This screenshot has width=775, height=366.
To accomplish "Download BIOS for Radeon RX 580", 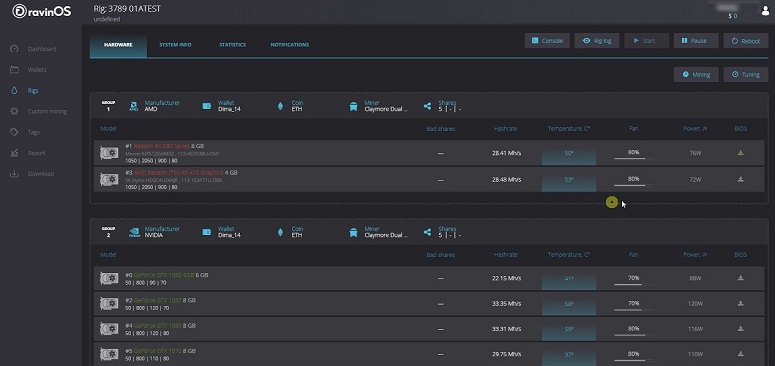I will (740, 153).
